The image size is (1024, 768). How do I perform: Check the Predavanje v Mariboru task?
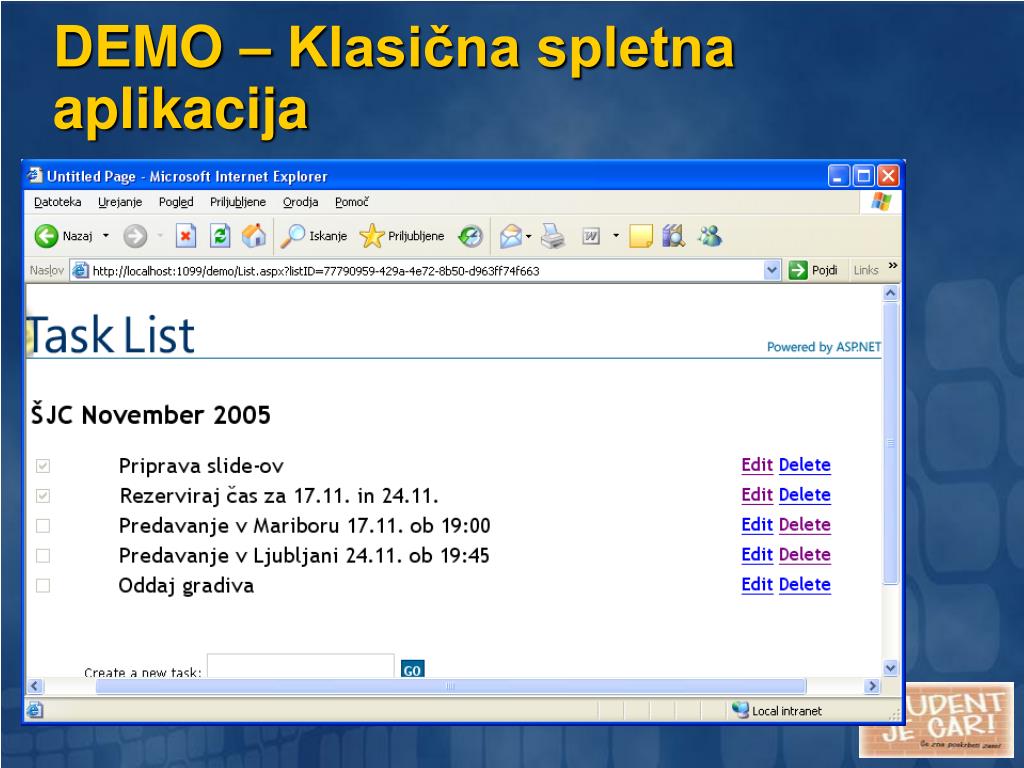(x=43, y=526)
